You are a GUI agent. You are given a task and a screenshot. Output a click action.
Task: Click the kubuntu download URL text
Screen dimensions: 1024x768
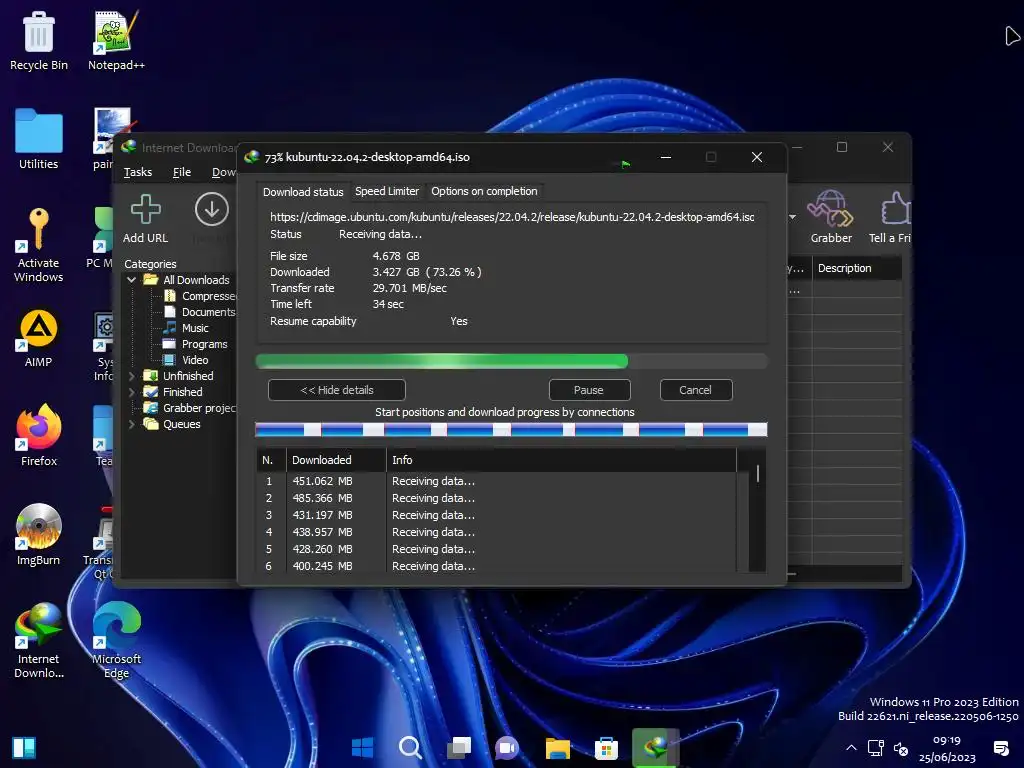tap(512, 217)
